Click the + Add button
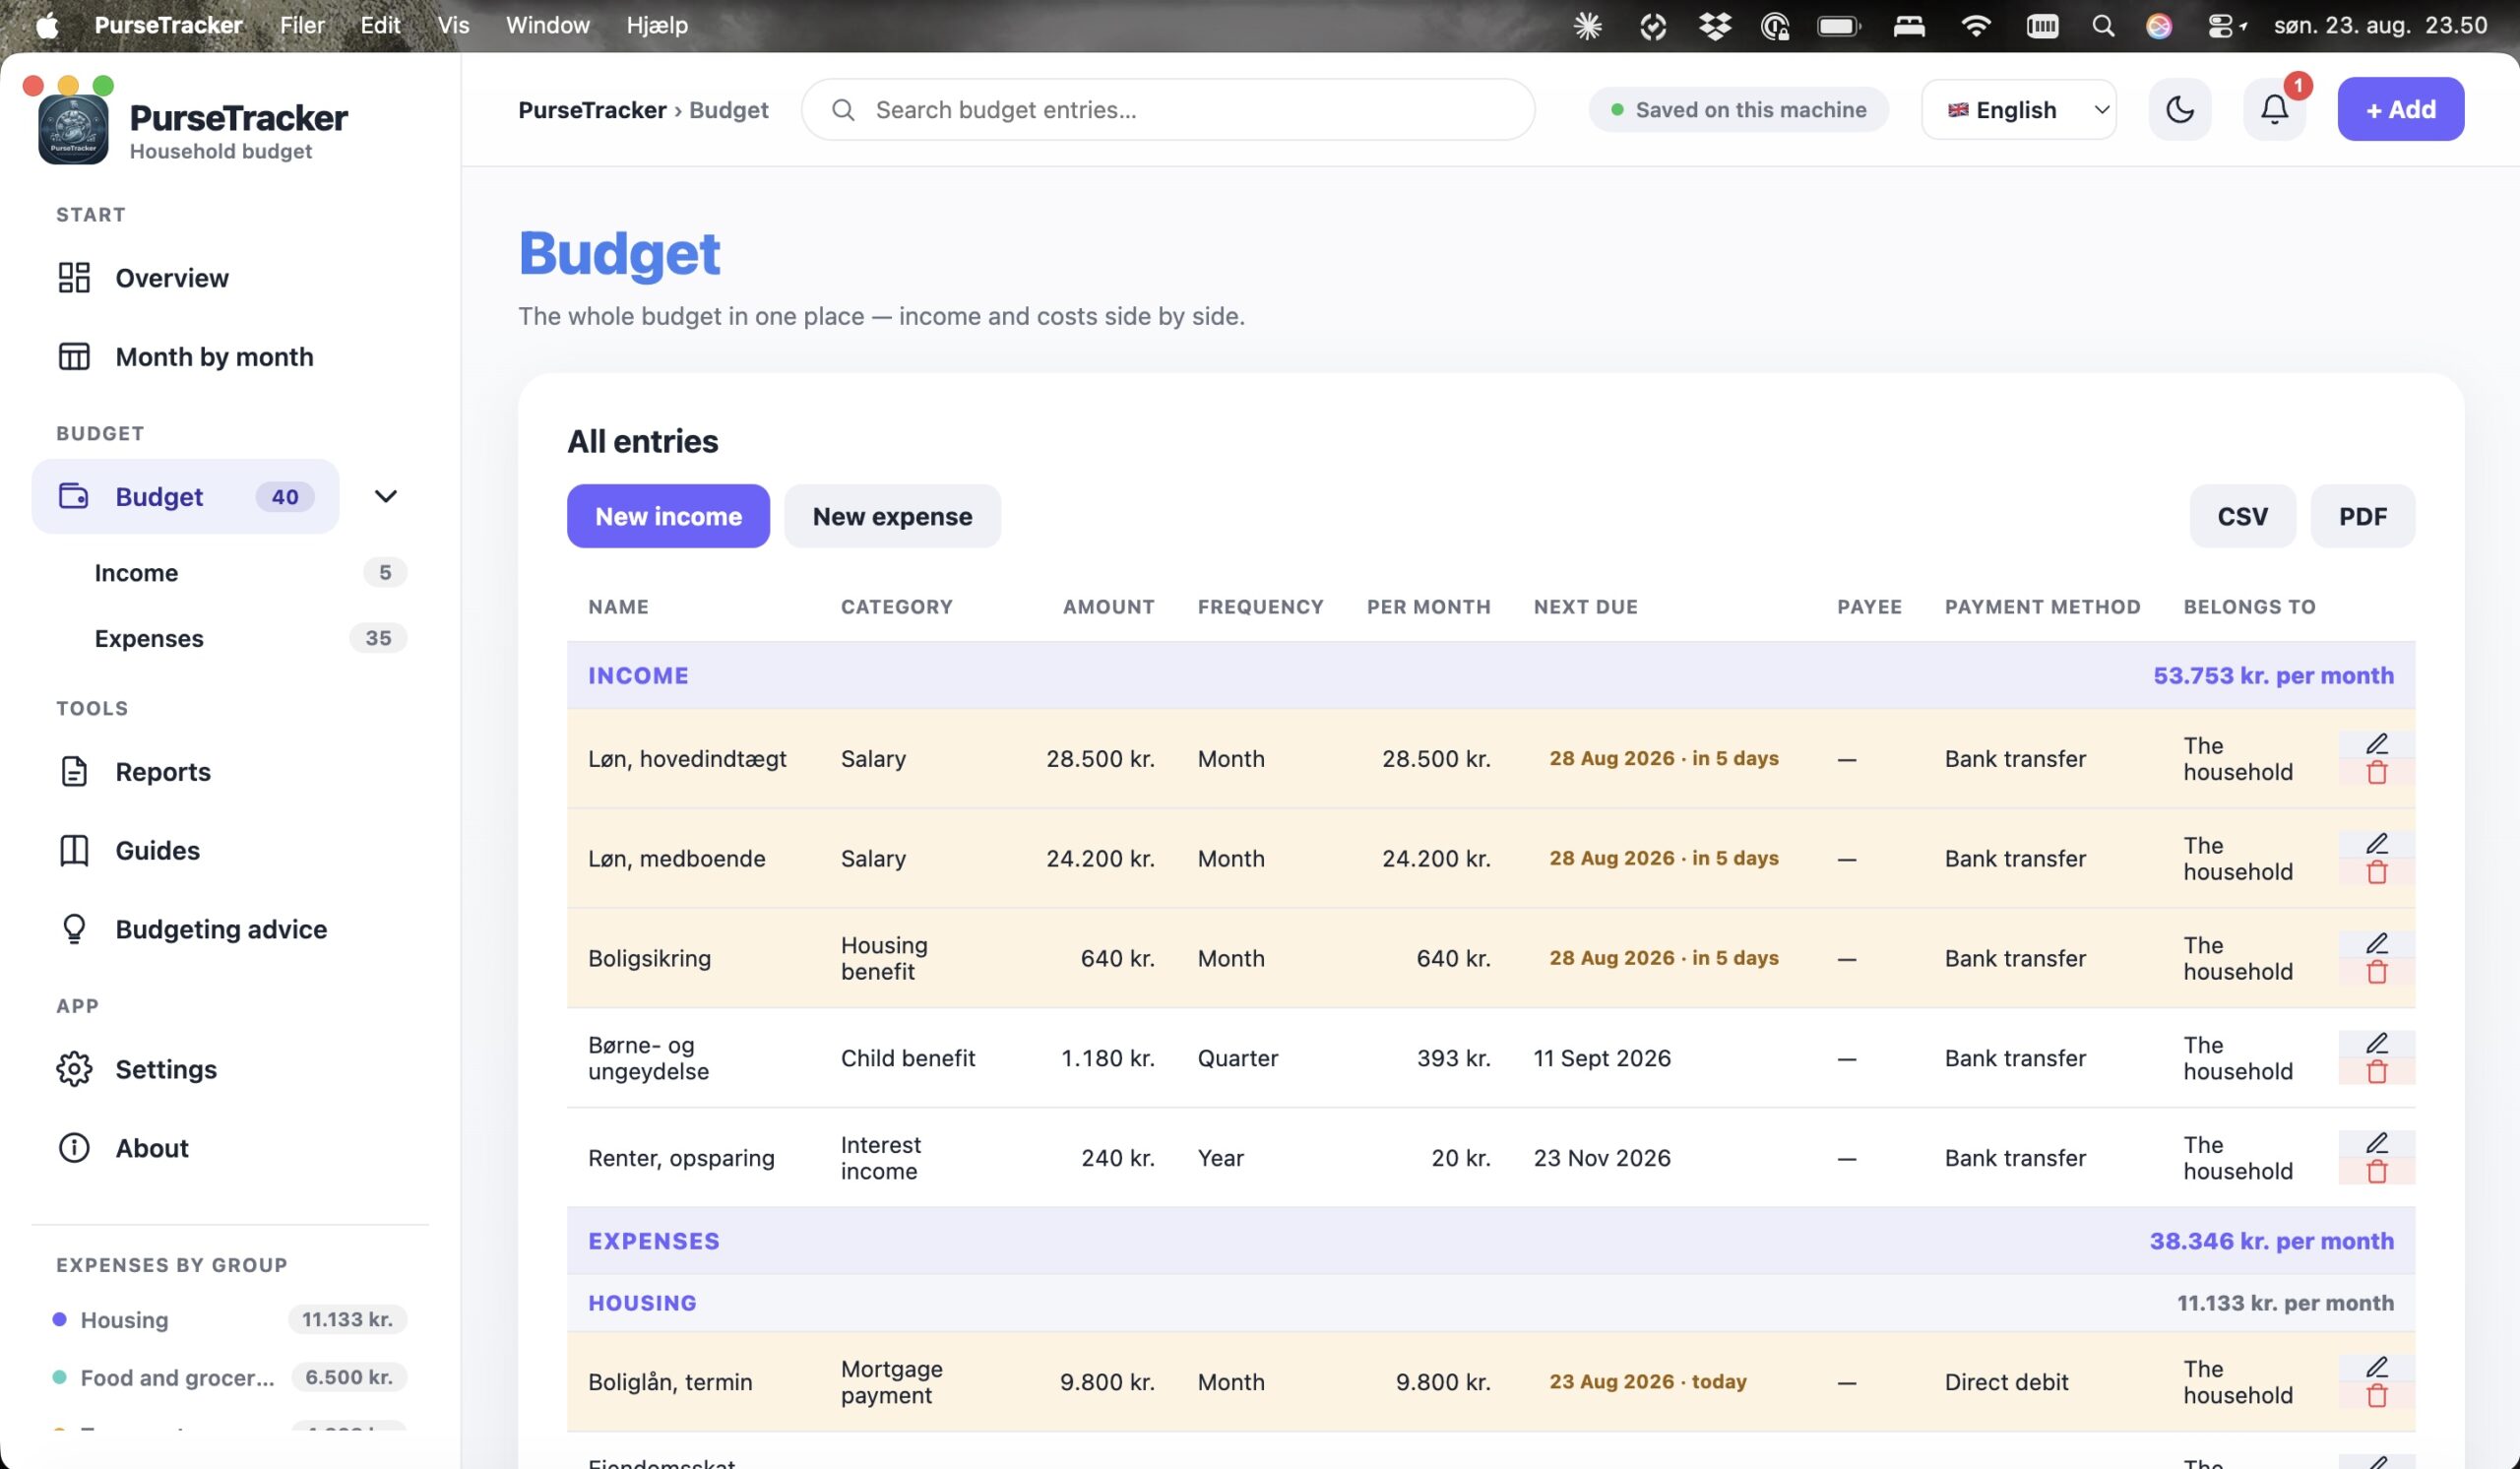 (2400, 109)
